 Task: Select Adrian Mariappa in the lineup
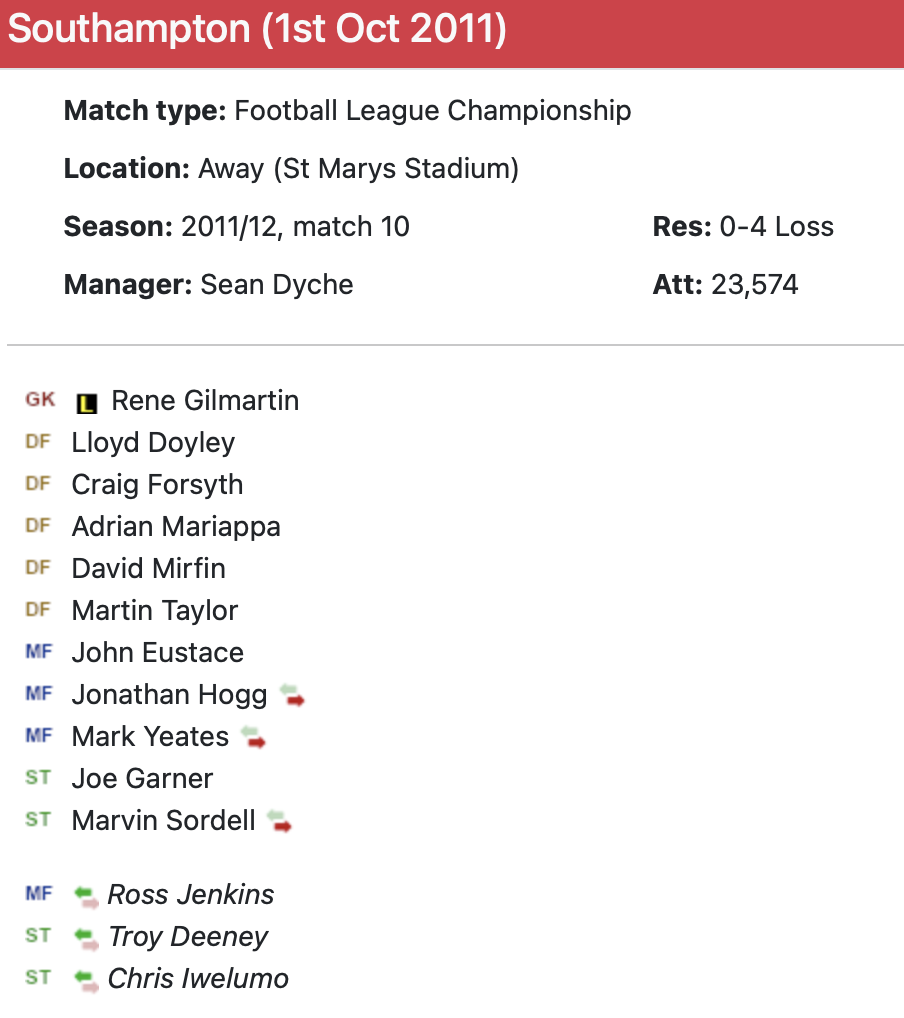pos(176,527)
